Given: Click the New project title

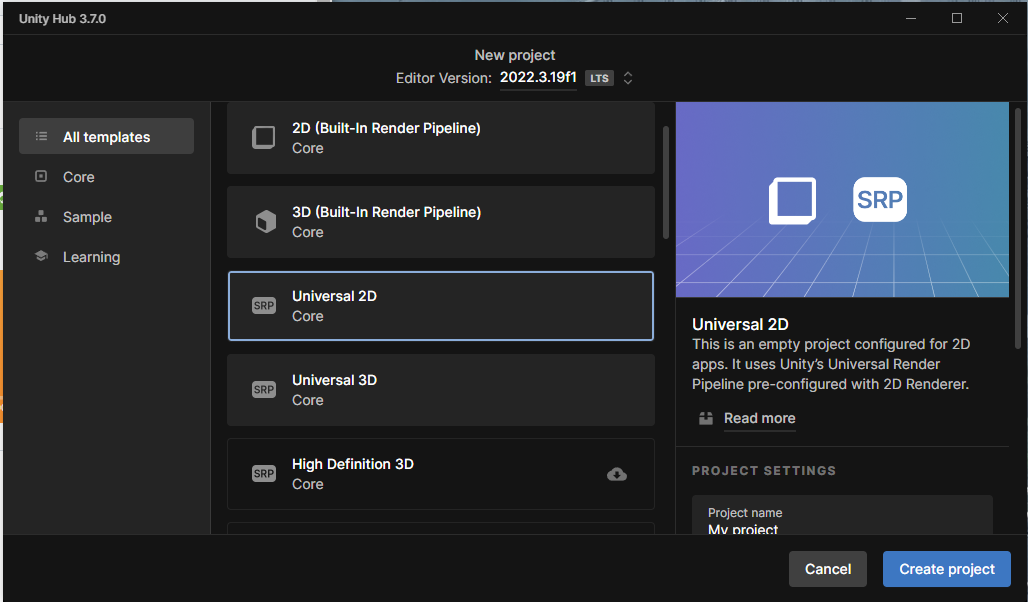Looking at the screenshot, I should pos(515,55).
